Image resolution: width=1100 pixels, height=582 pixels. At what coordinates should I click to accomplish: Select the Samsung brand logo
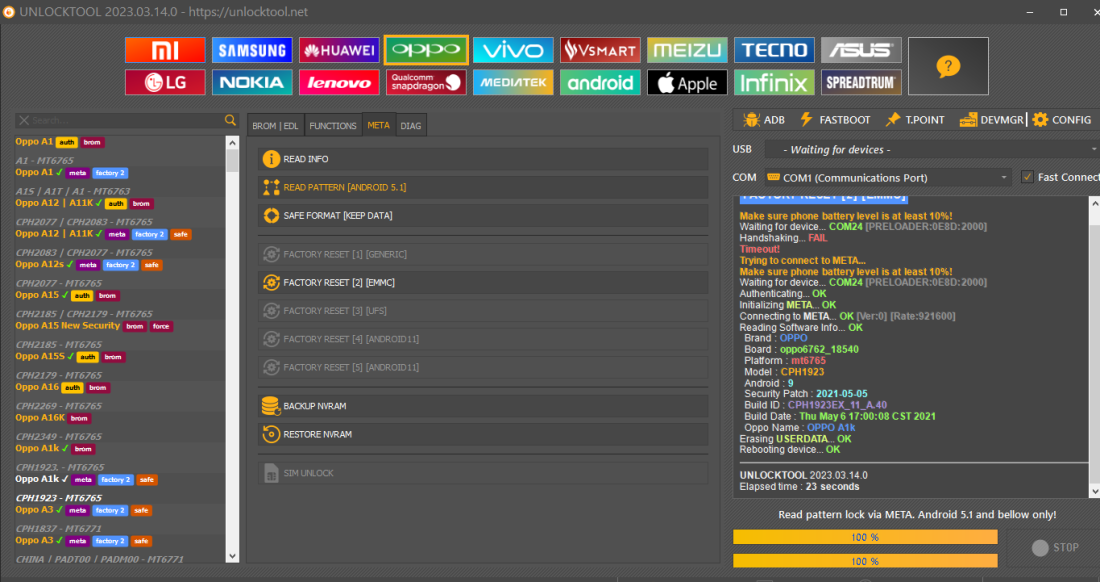click(x=252, y=50)
